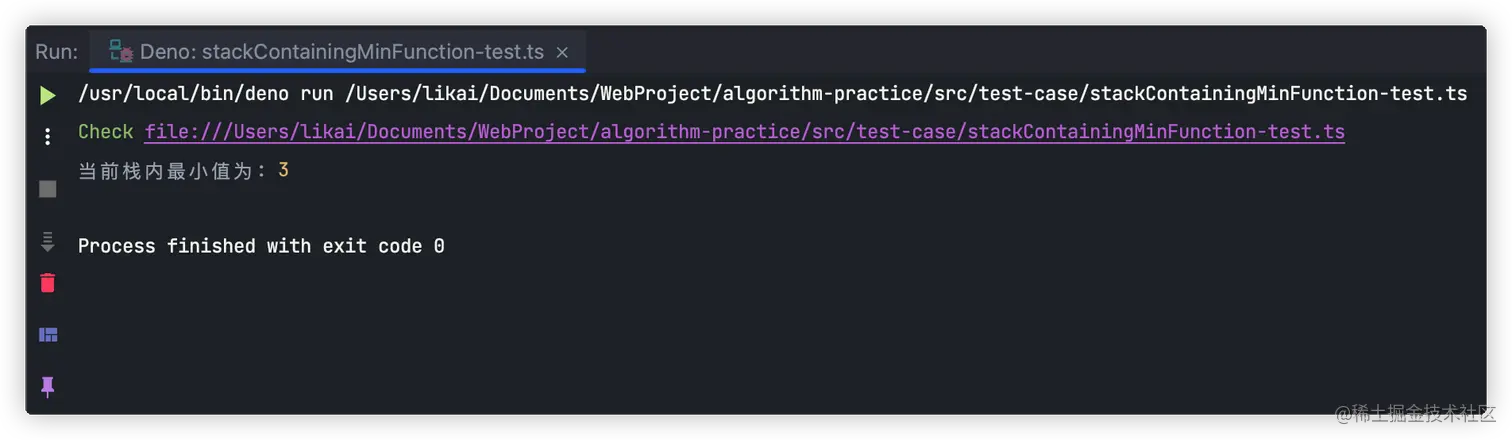Close the stackContainingMinFunction-test.ts run tab
The width and height of the screenshot is (1512, 440).
(562, 52)
